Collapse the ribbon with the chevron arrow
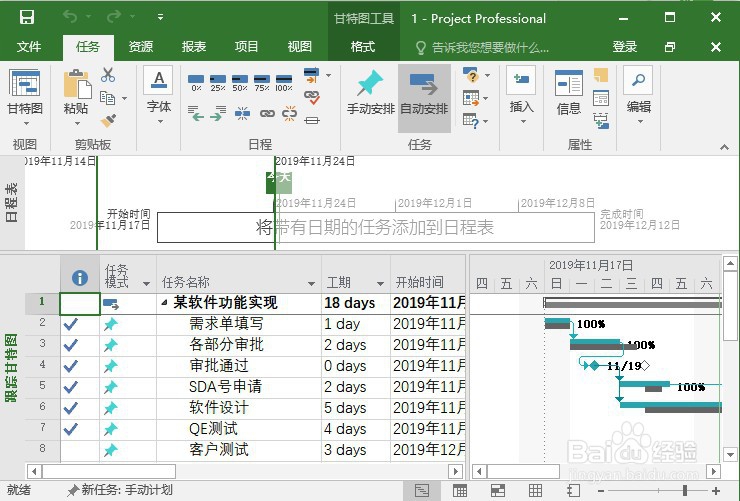 tap(724, 147)
